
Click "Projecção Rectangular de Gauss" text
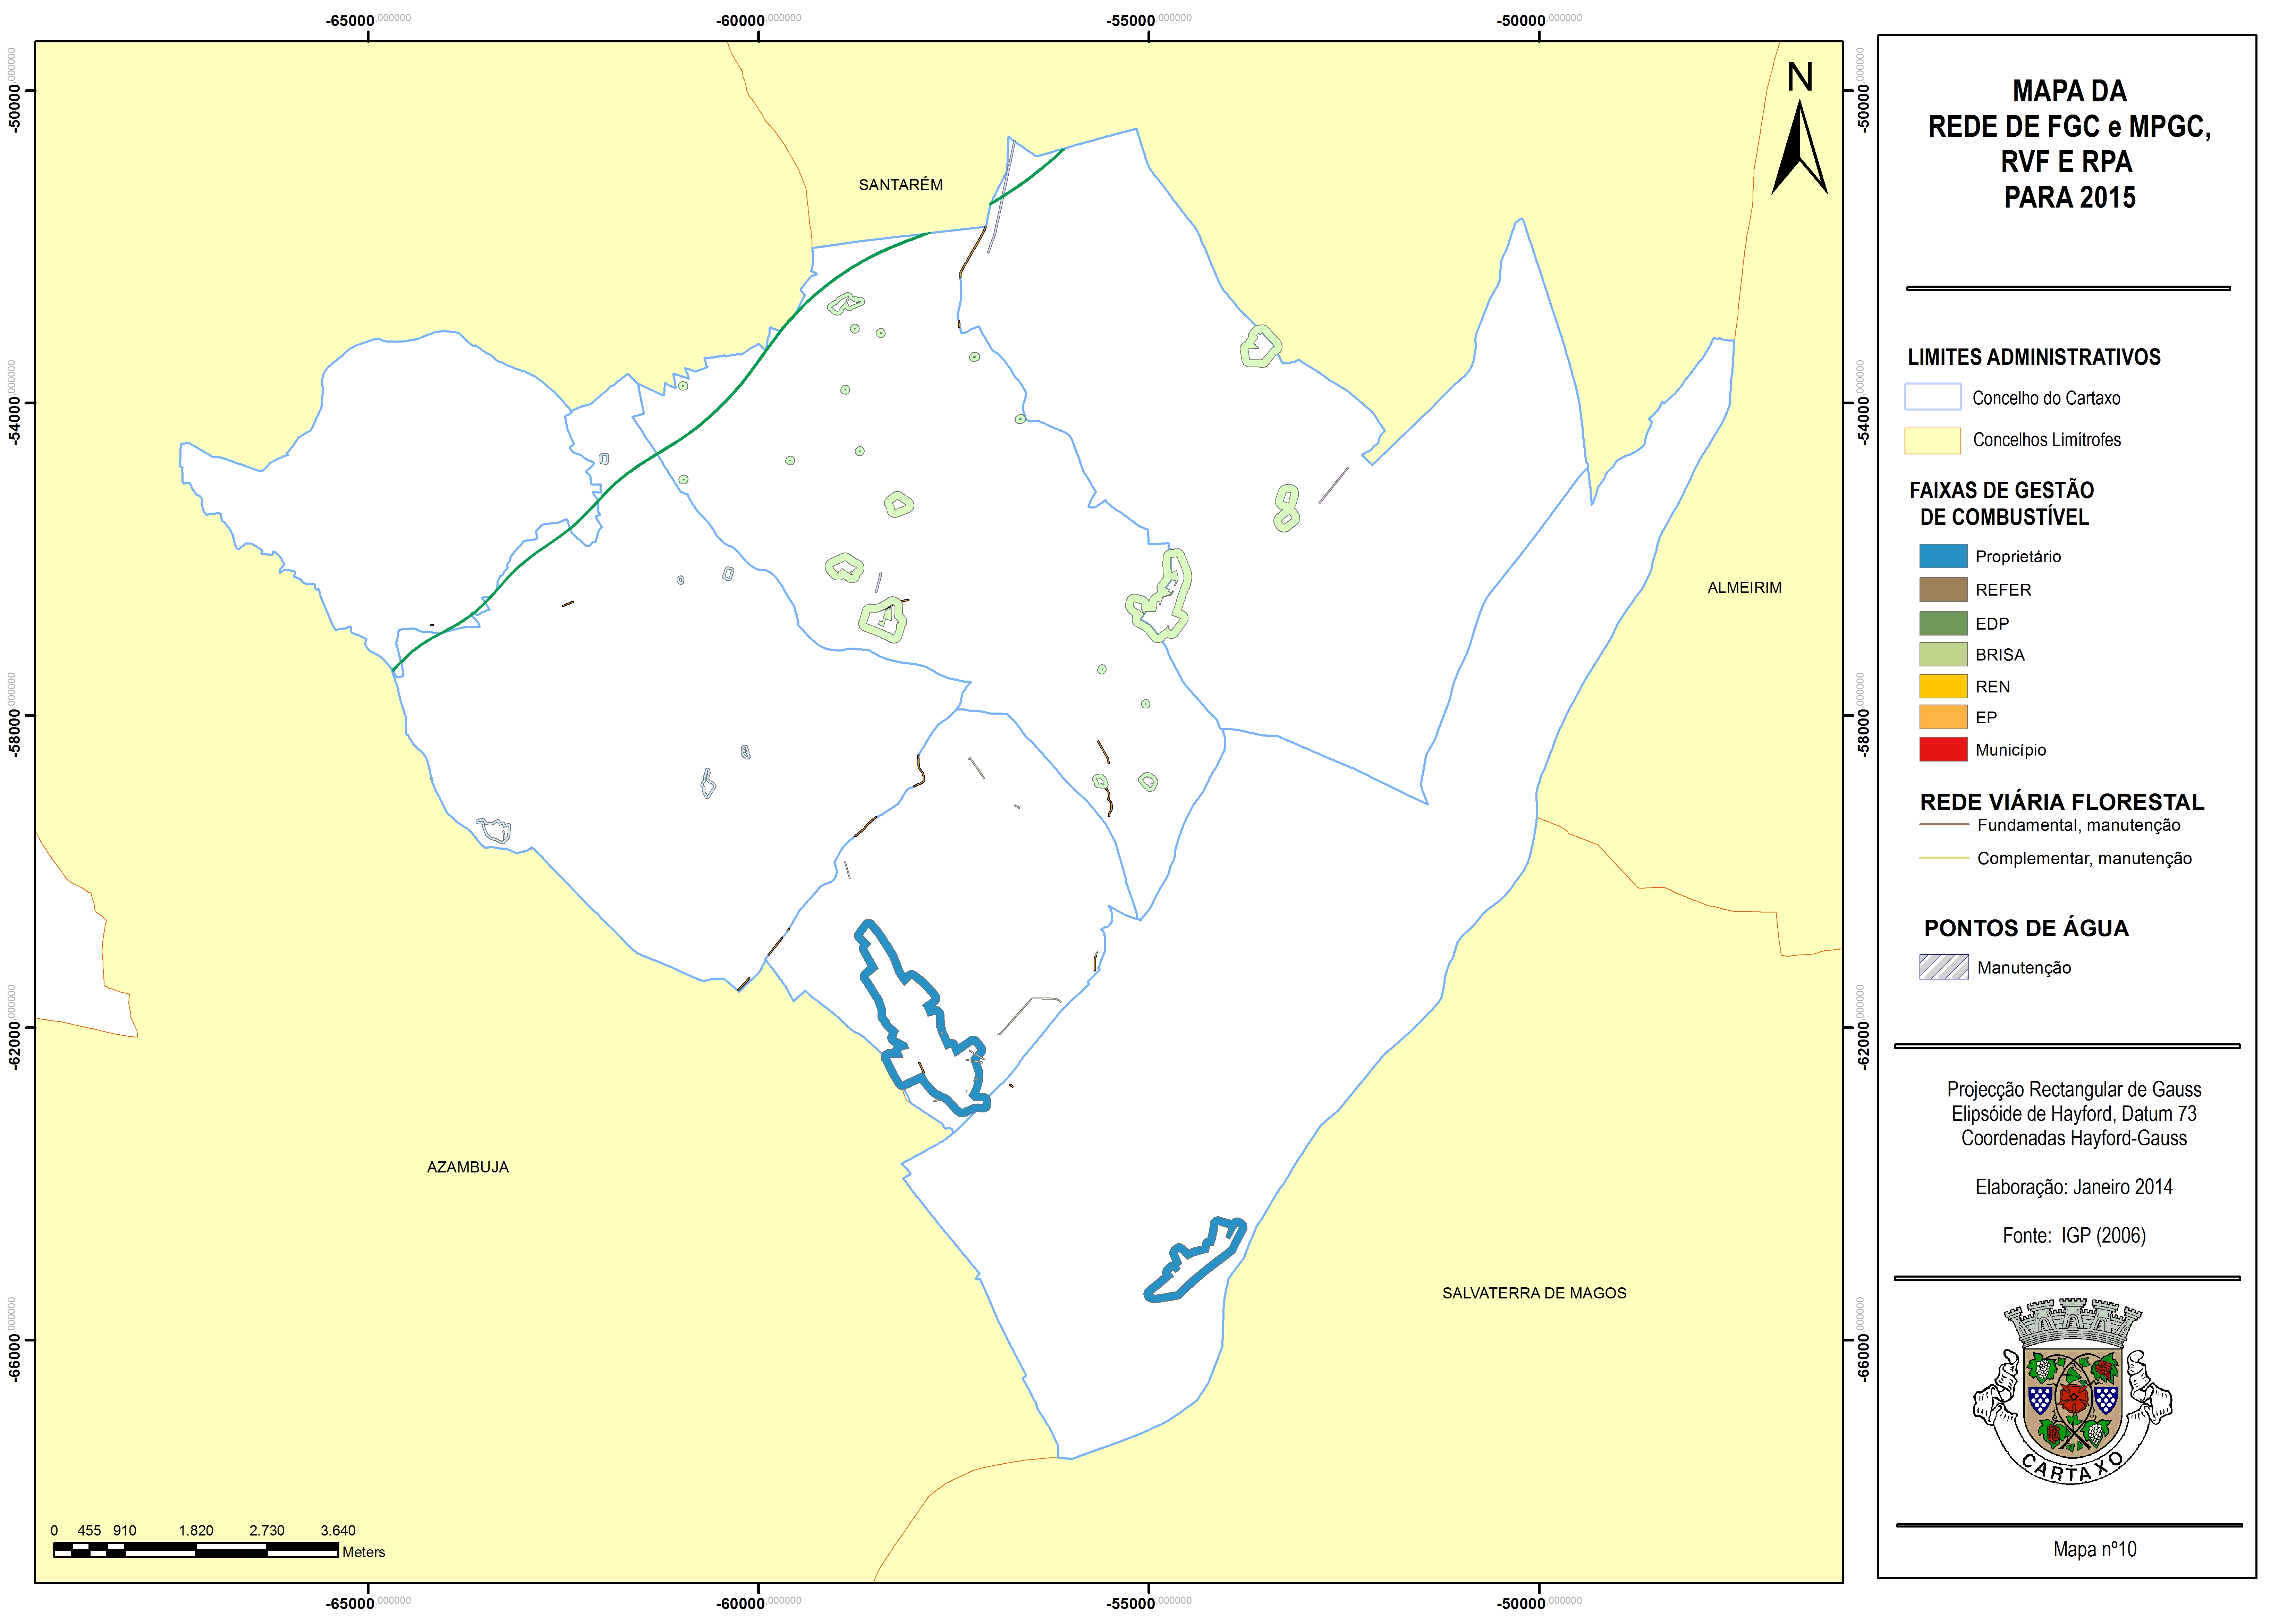pos(2074,1090)
